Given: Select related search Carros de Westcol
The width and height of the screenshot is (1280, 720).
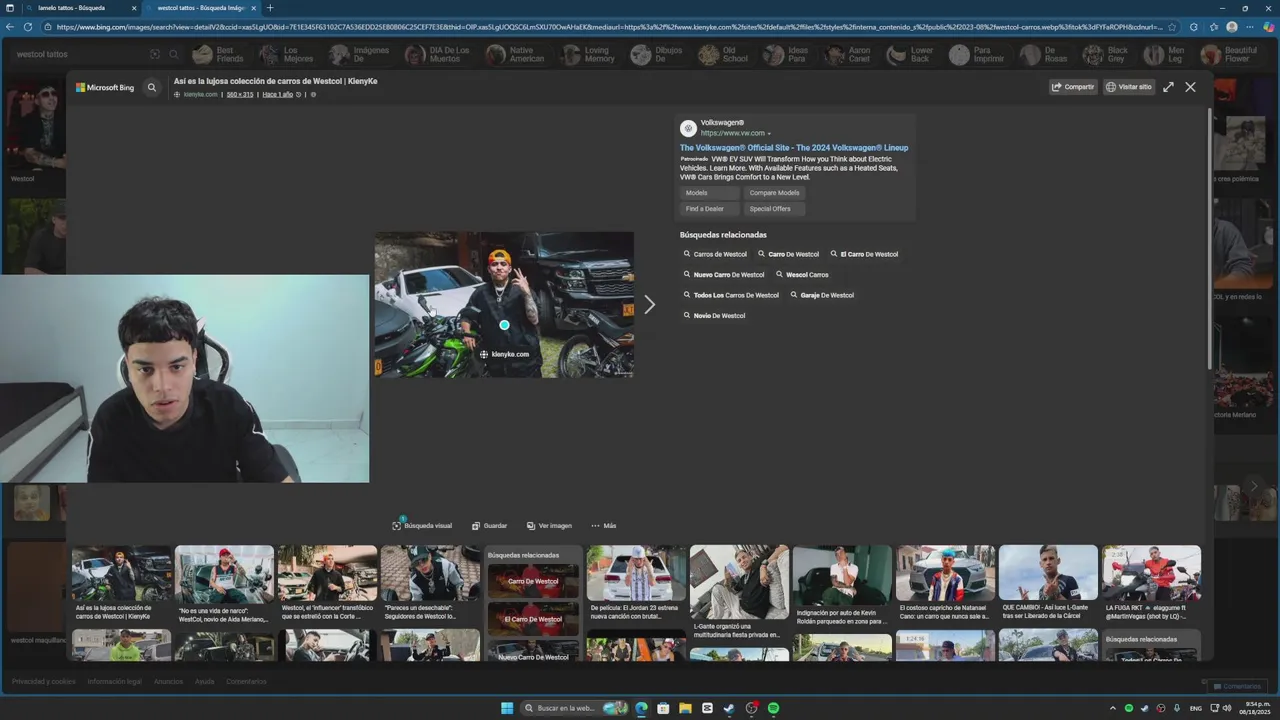Looking at the screenshot, I should point(715,254).
